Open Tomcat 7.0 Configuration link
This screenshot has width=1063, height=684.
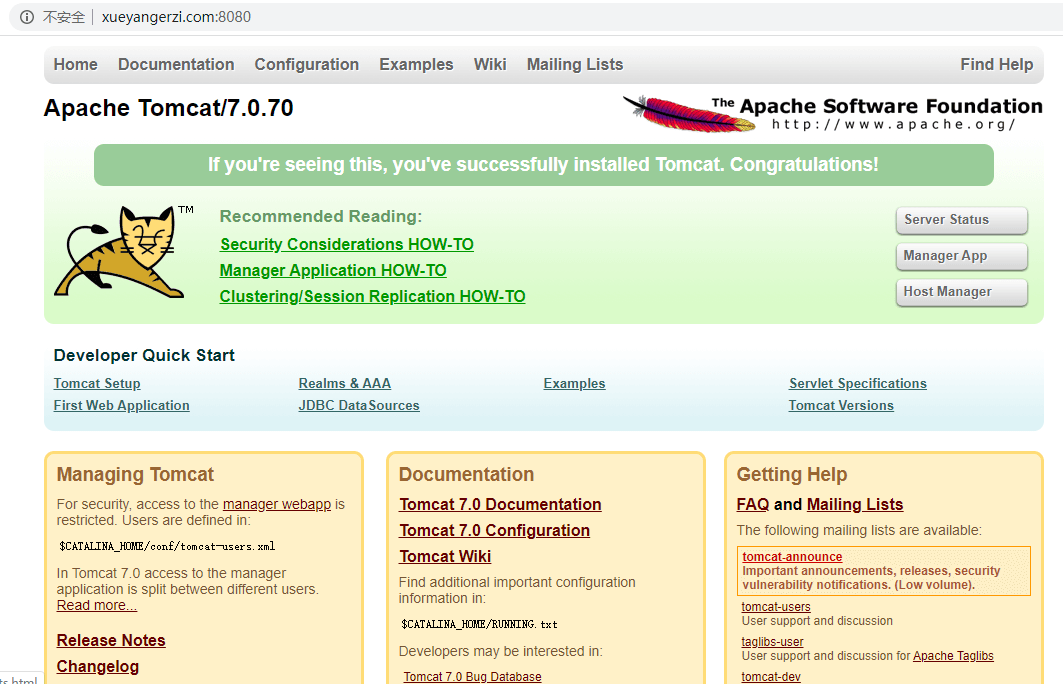coord(494,530)
